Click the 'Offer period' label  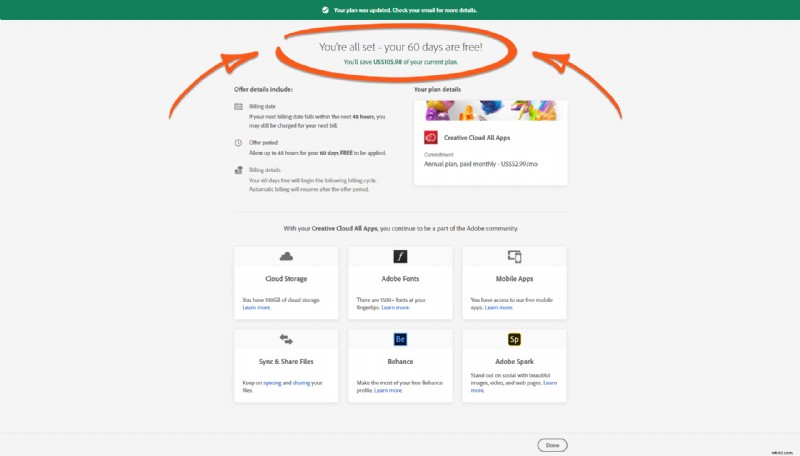263,143
